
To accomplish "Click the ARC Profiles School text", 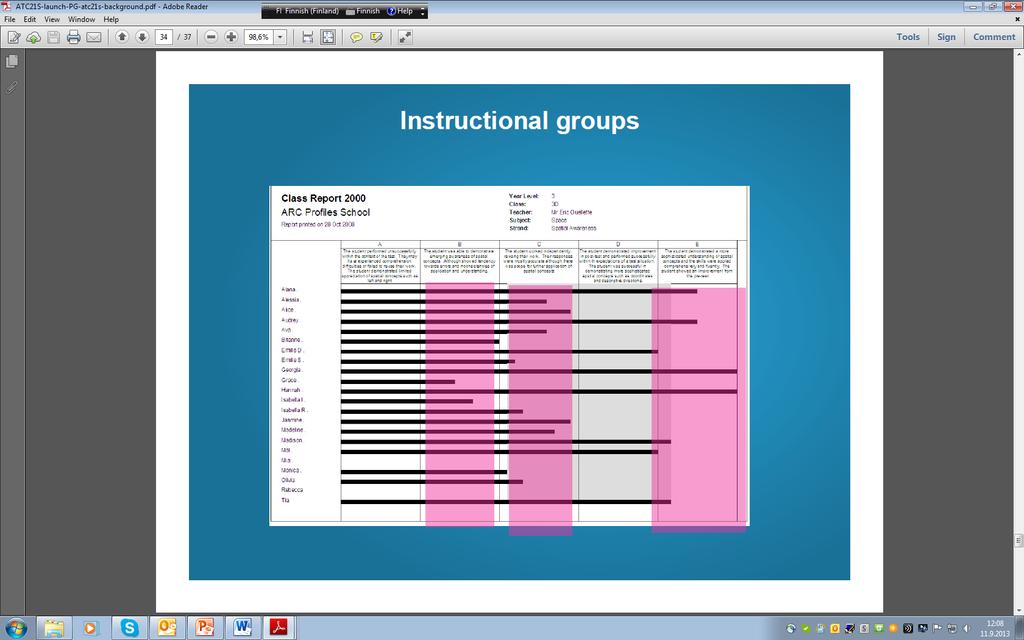I will [325, 212].
